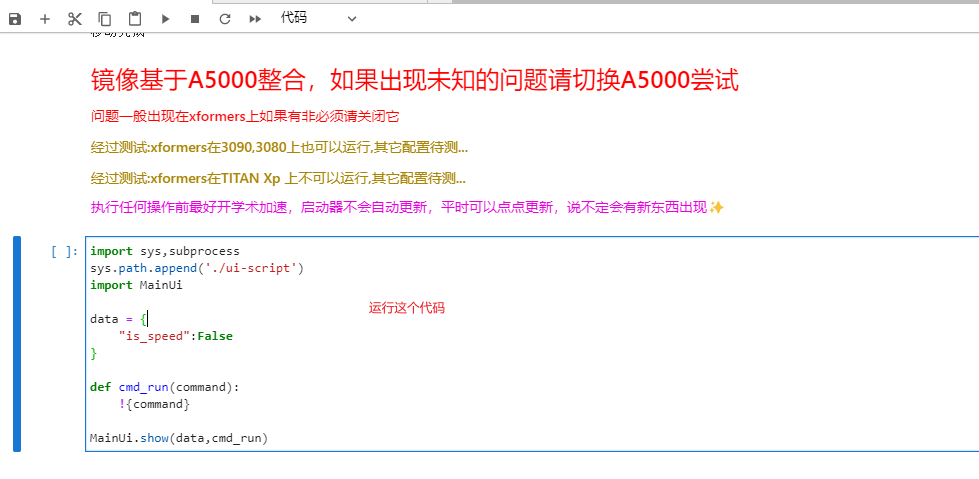Image resolution: width=979 pixels, height=479 pixels.
Task: Click the "is_speed":False line in code
Action: [x=175, y=336]
